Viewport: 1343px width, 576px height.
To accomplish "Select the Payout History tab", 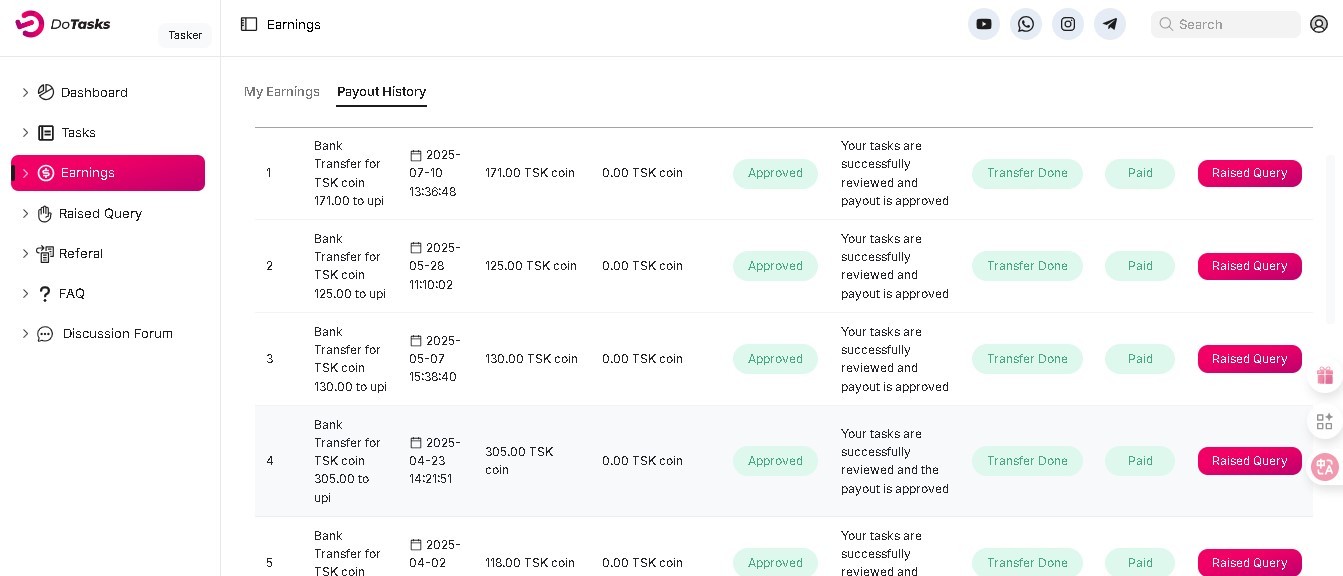I will pyautogui.click(x=381, y=91).
